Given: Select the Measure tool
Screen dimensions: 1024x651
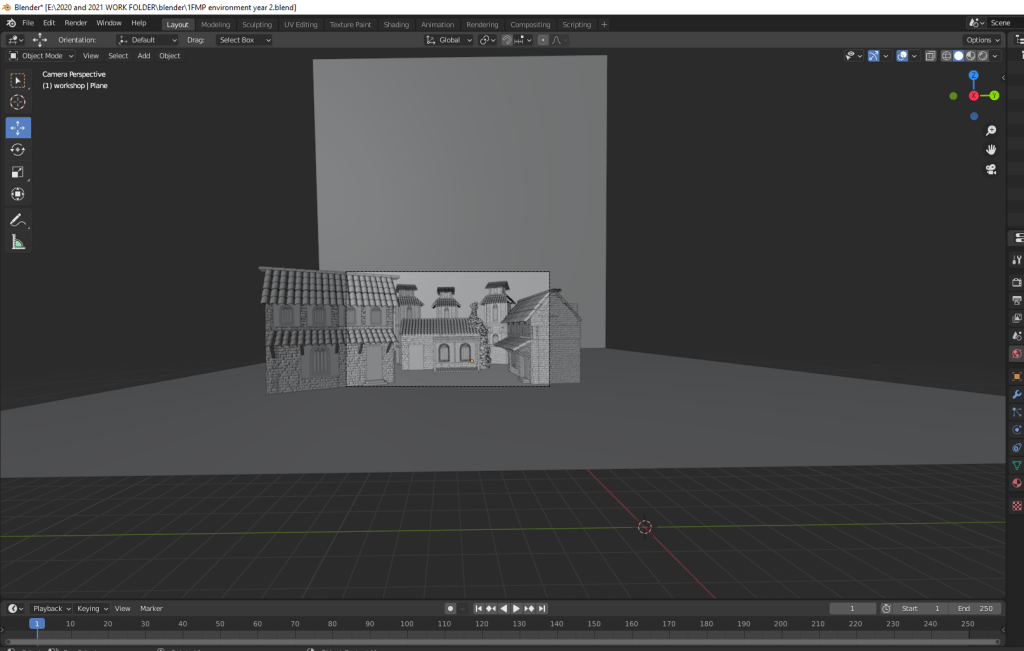Looking at the screenshot, I should (18, 242).
